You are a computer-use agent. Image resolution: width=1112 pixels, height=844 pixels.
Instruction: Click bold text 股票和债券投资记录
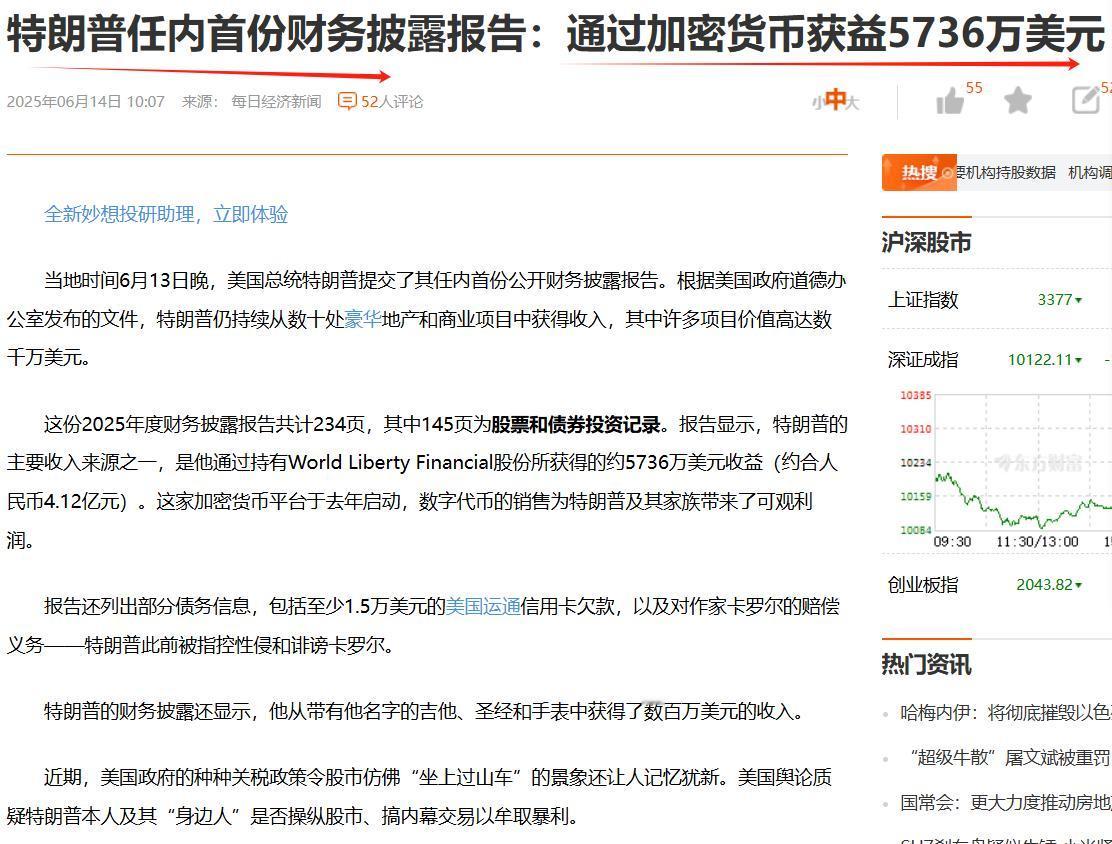576,424
